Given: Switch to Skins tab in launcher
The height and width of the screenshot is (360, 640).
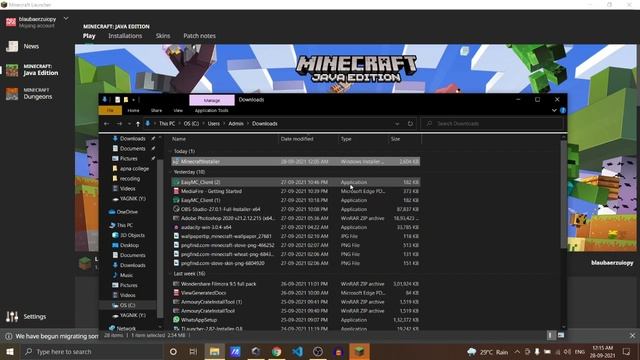Looking at the screenshot, I should 163,36.
